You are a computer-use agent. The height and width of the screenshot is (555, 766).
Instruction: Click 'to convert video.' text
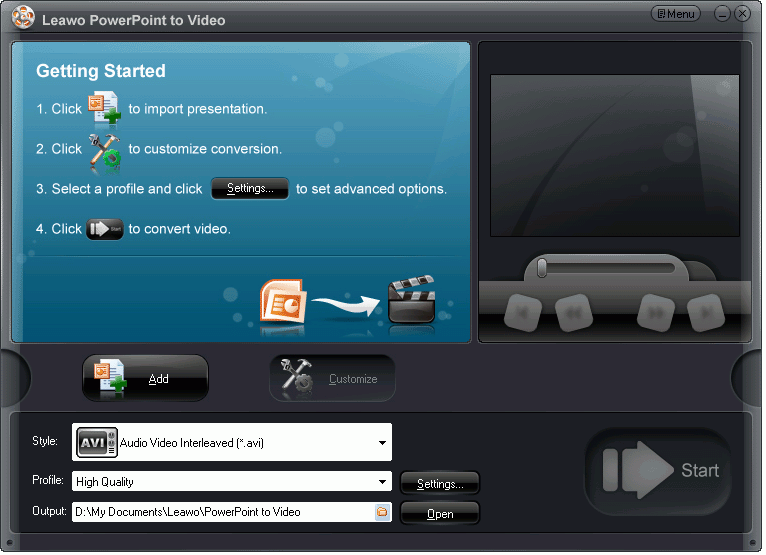click(x=179, y=229)
